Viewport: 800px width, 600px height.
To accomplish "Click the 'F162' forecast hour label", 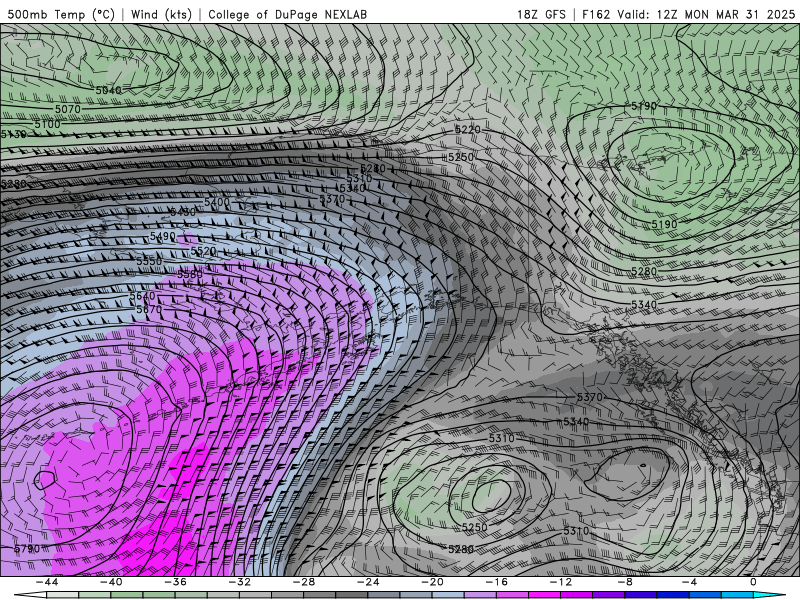I will point(596,14).
